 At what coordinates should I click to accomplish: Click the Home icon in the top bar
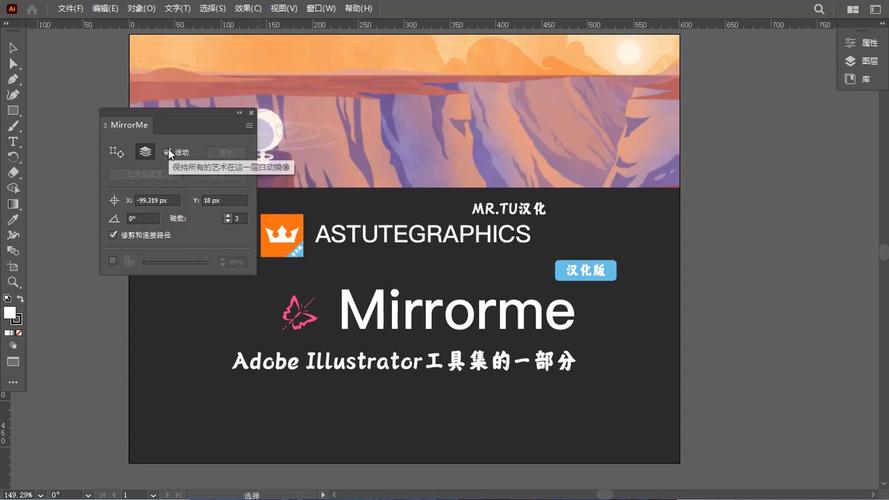click(x=32, y=9)
